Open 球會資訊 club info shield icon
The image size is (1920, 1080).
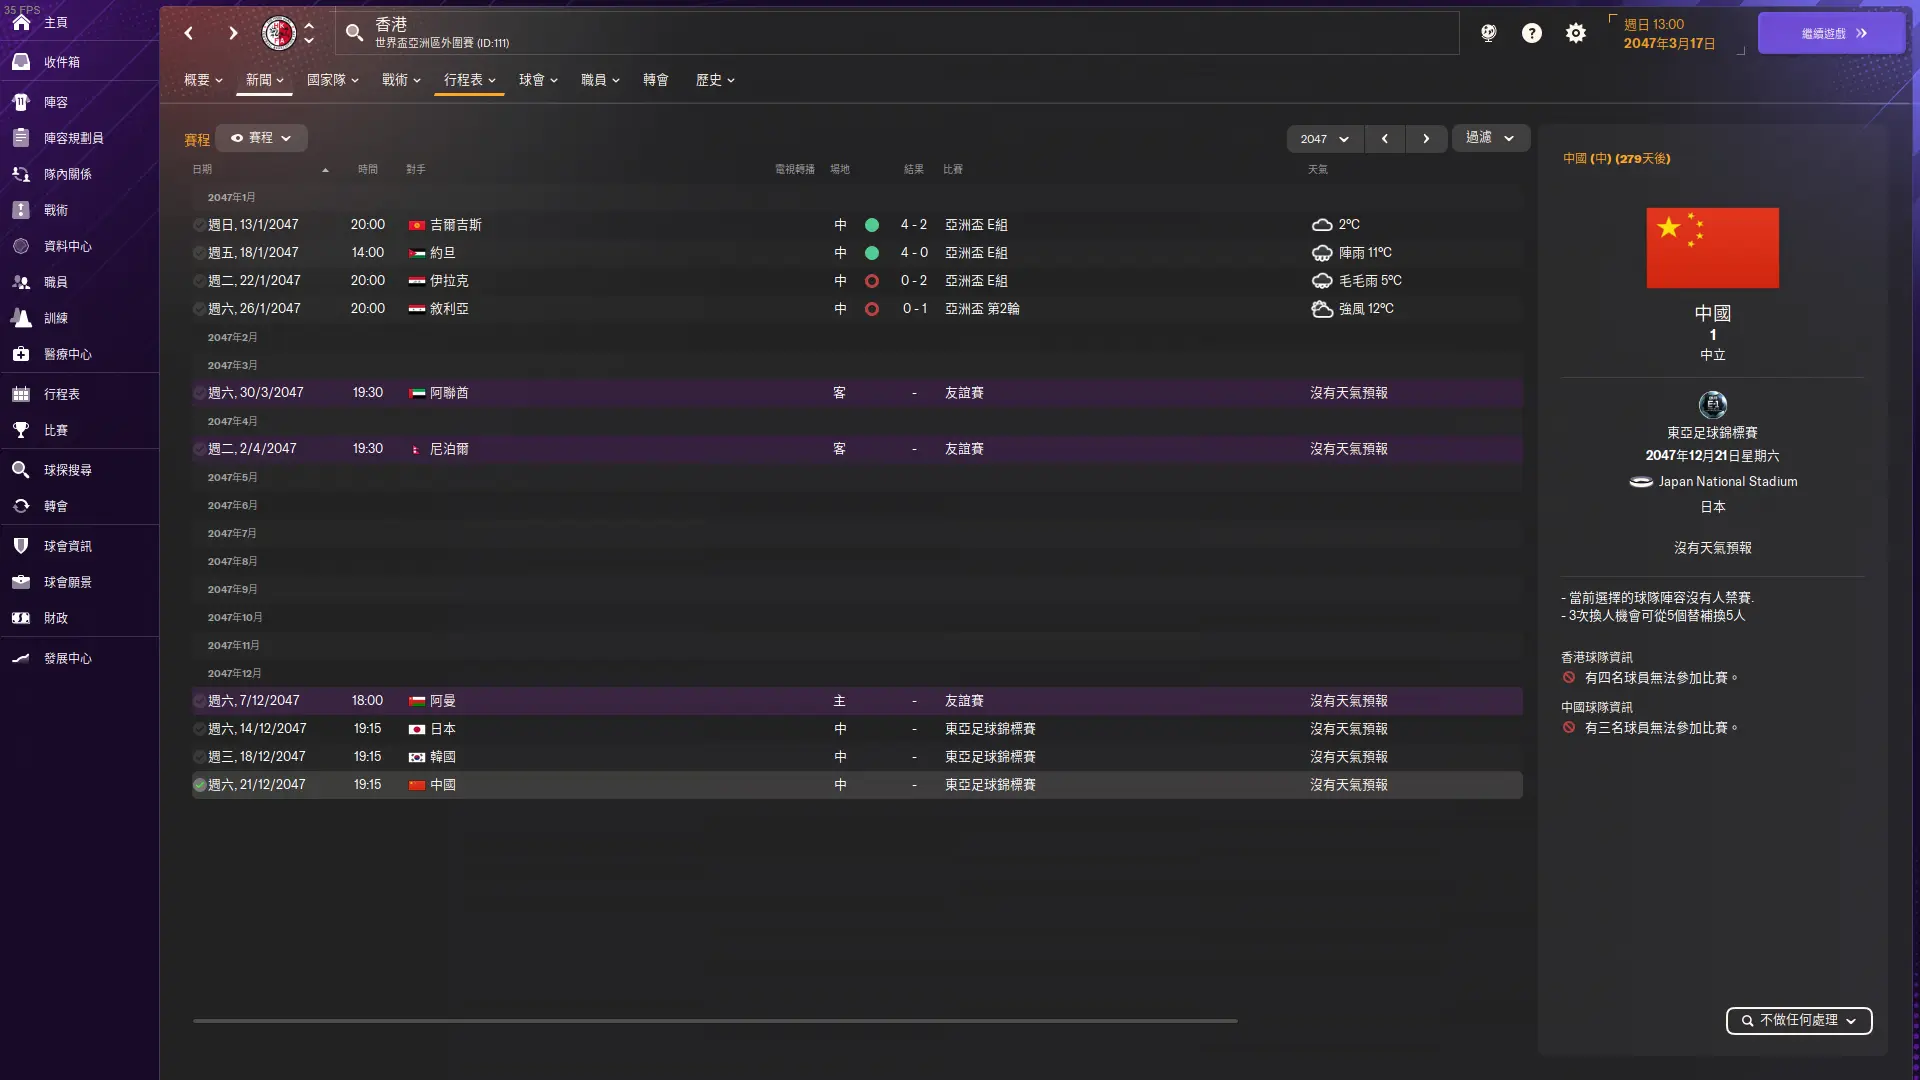[21, 546]
